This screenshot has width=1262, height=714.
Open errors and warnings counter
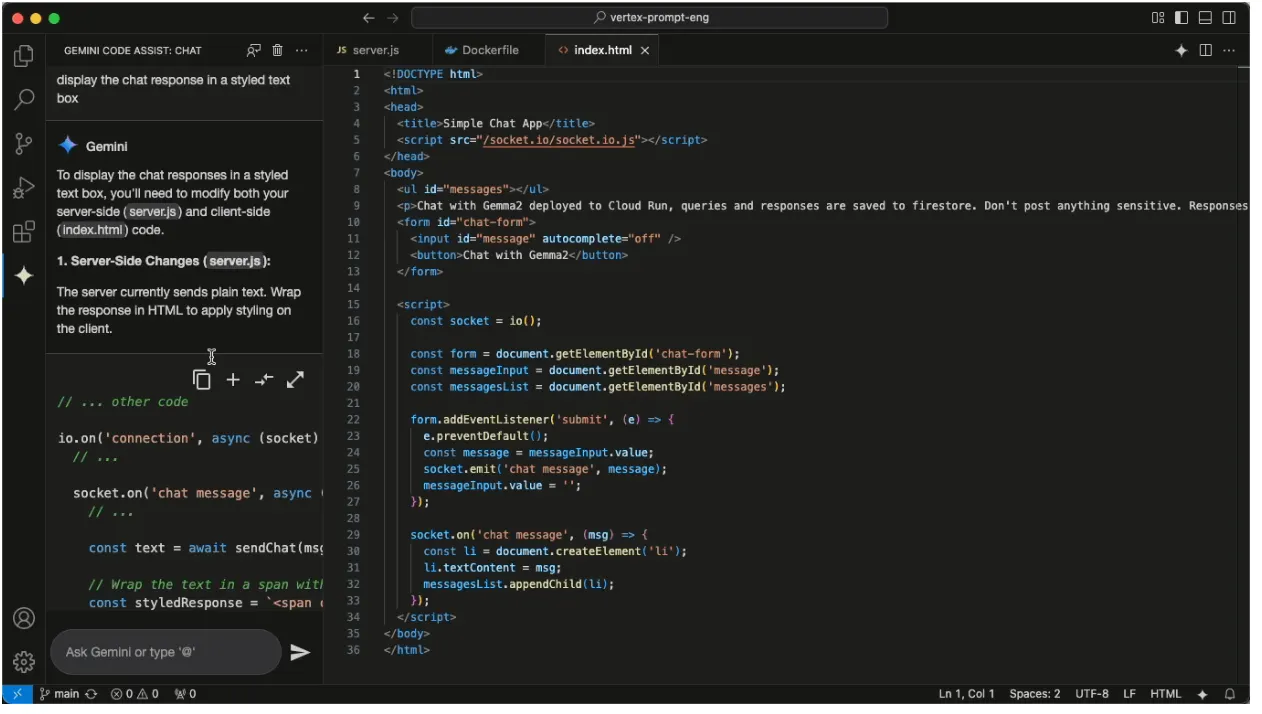point(134,694)
